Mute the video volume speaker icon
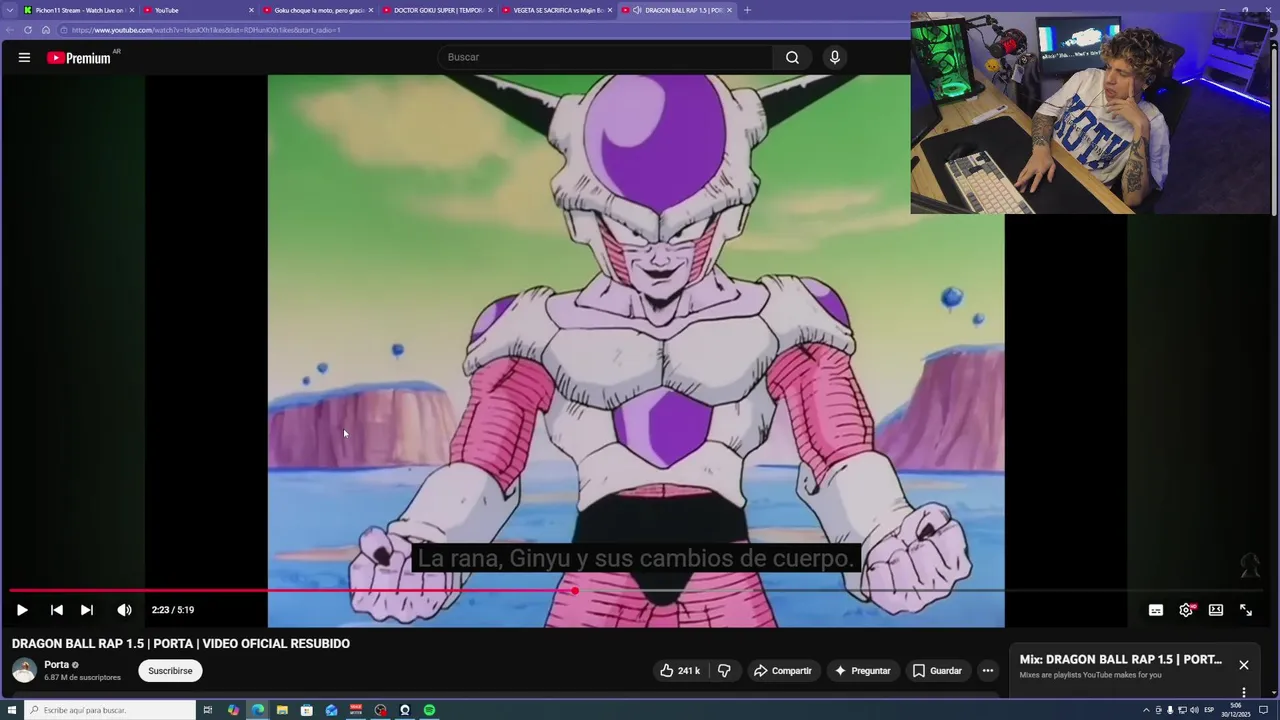 coord(124,610)
